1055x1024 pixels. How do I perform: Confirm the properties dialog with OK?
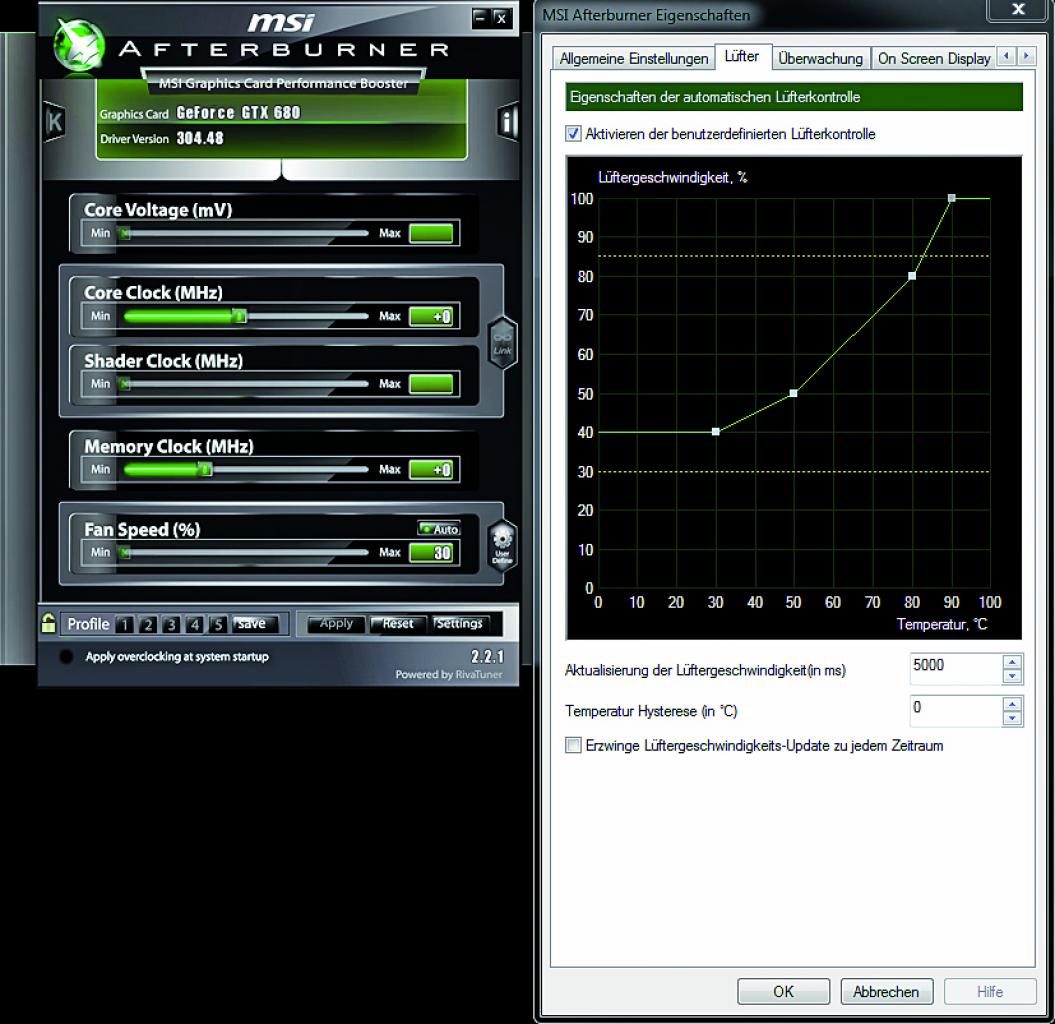pyautogui.click(x=783, y=991)
